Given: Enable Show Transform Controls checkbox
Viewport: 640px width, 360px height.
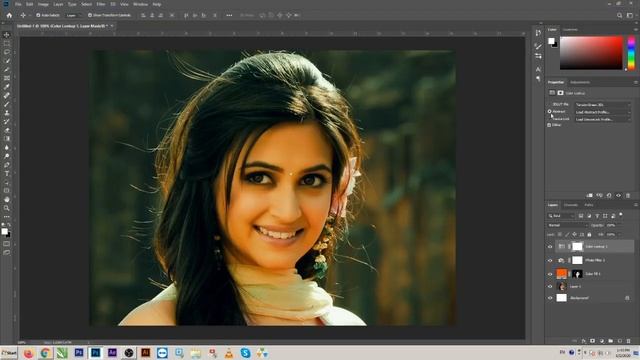Looking at the screenshot, I should tap(90, 15).
